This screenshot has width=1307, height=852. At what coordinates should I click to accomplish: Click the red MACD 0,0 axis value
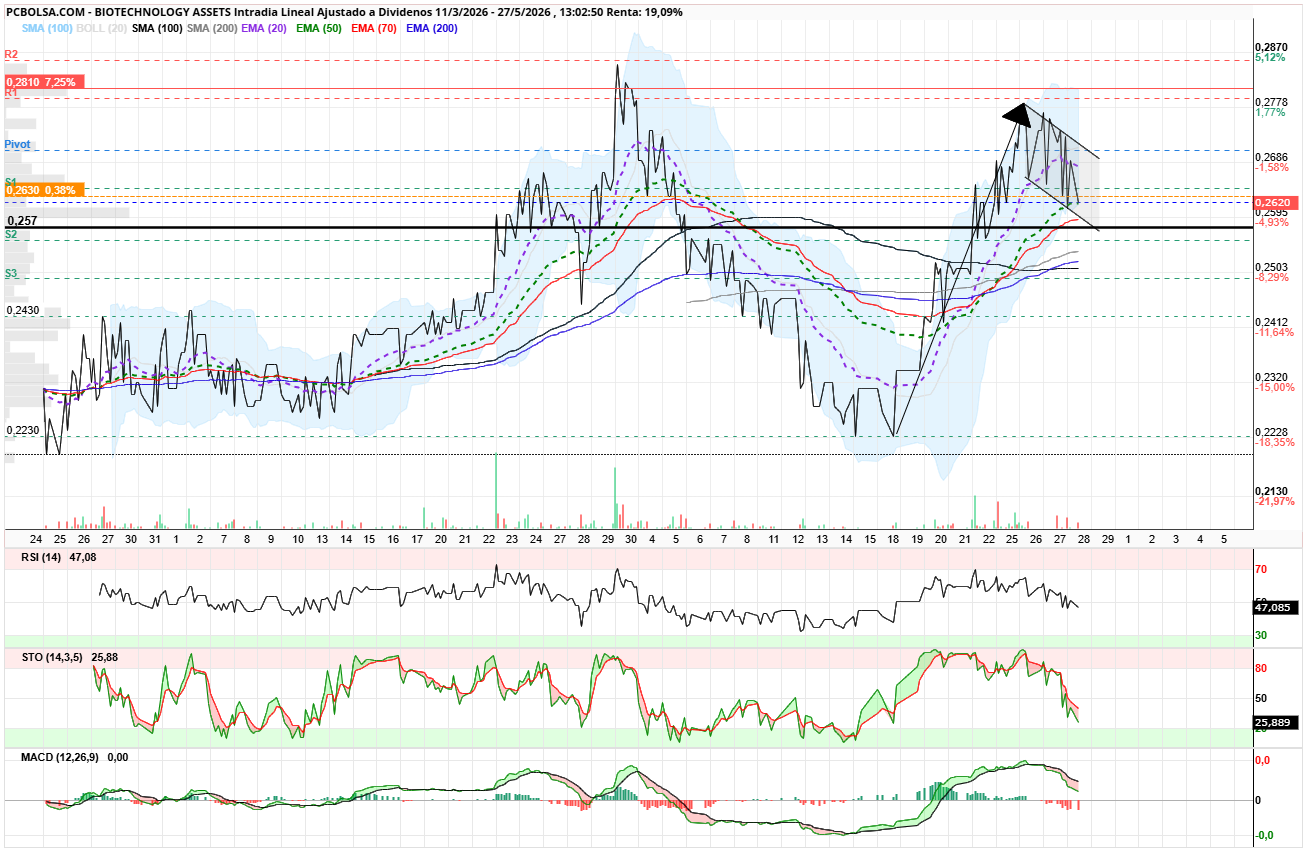[x=1264, y=760]
